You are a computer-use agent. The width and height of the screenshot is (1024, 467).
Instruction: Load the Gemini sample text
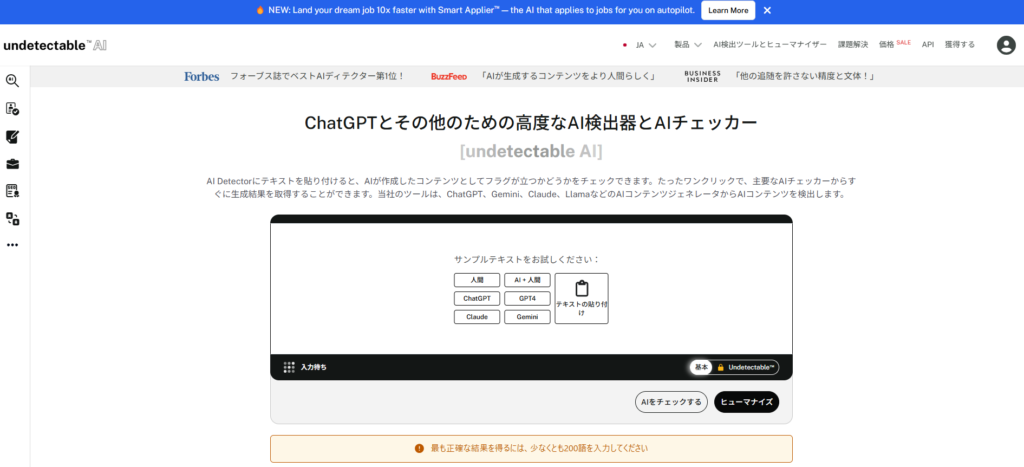coord(528,317)
